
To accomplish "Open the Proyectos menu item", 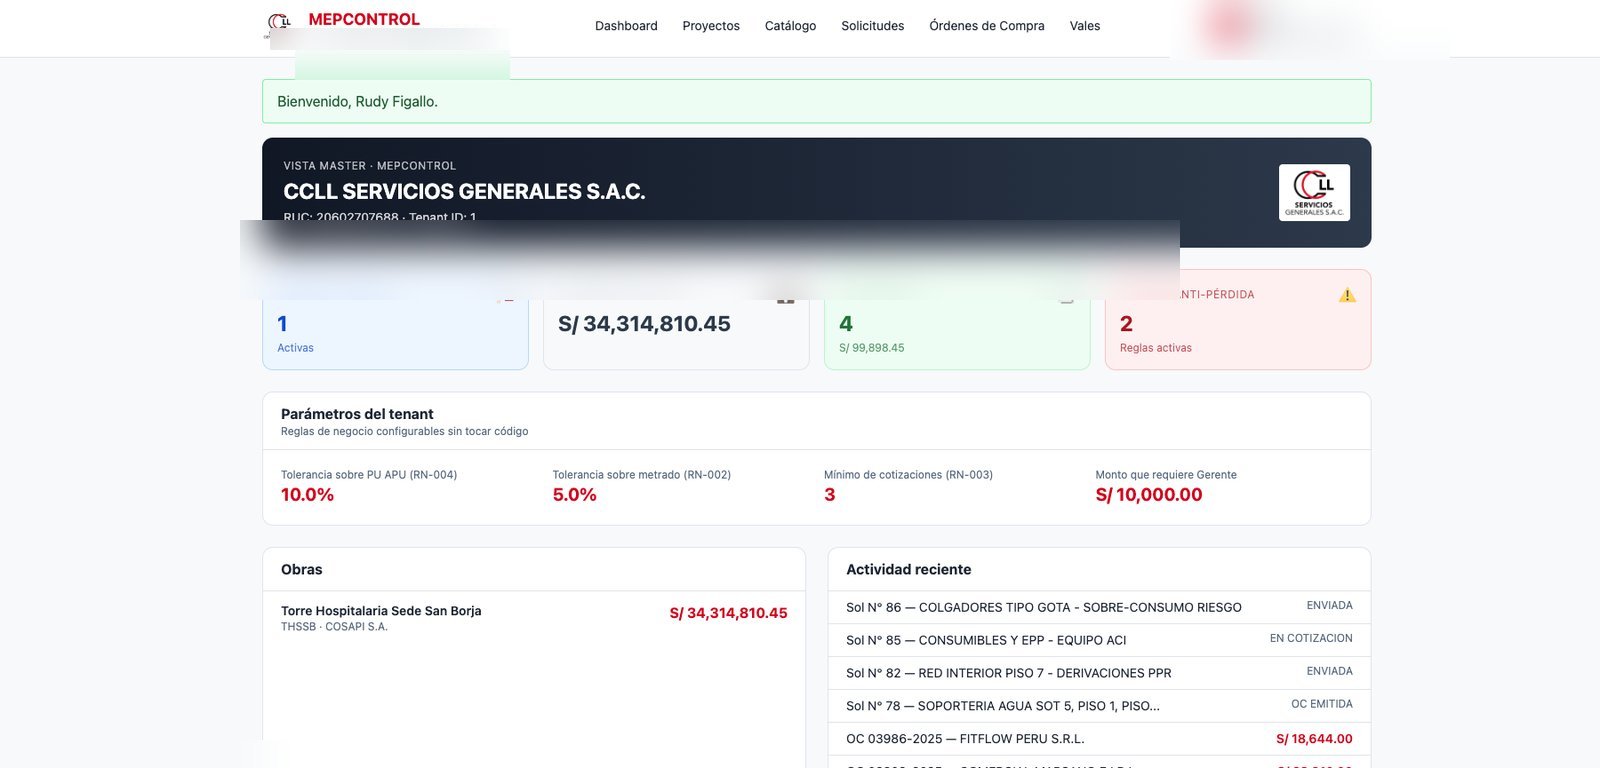I will click(x=711, y=26).
